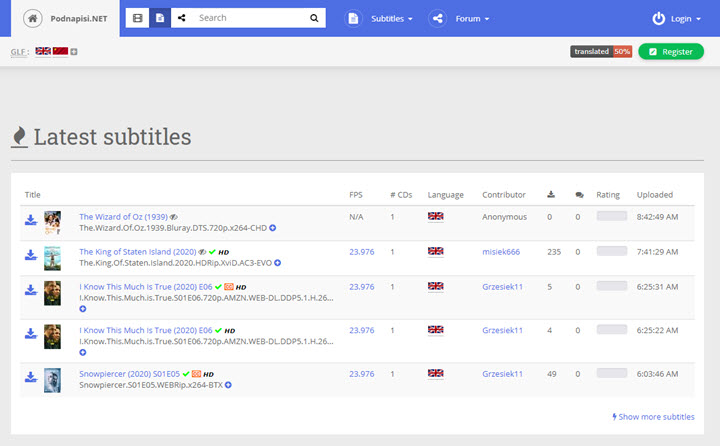Click the English flag in GLF filter
Image resolution: width=720 pixels, height=446 pixels.
point(43,51)
